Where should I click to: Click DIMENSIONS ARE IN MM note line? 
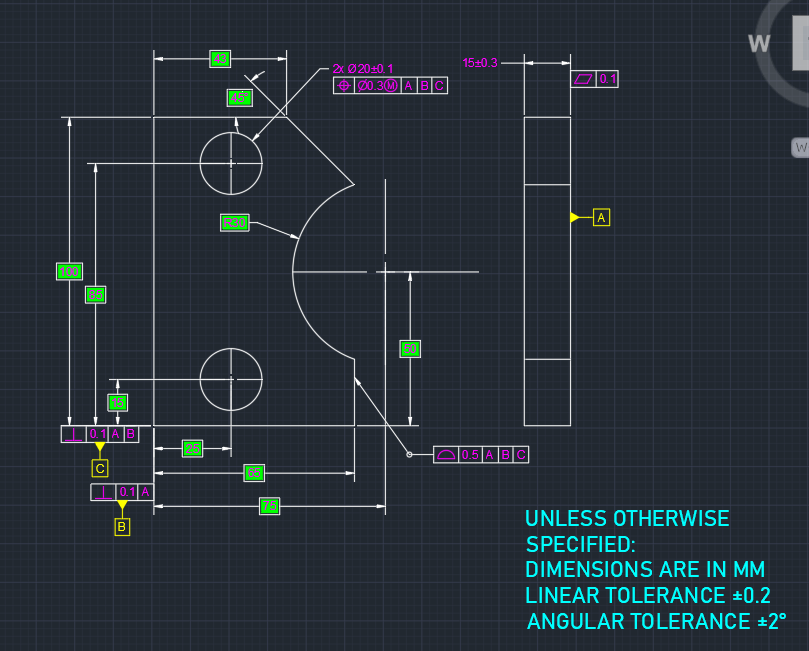(x=645, y=569)
